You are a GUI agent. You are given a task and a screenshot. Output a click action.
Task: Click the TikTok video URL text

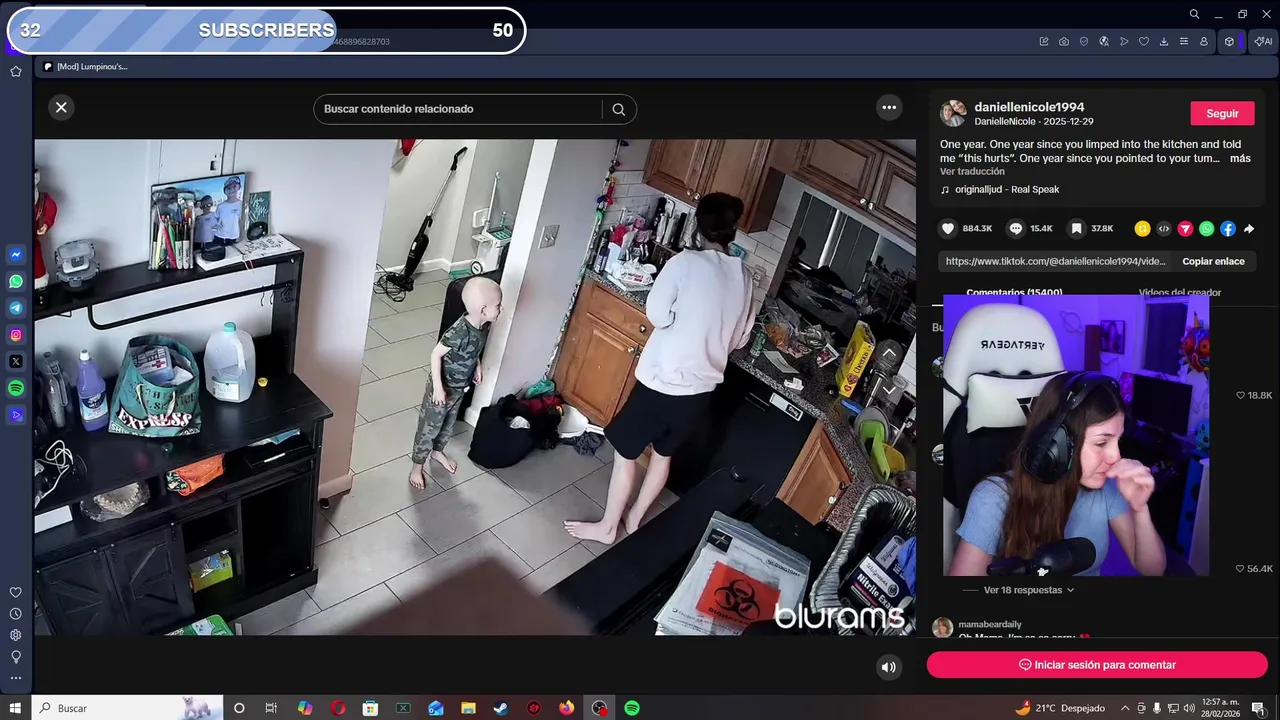(1056, 261)
